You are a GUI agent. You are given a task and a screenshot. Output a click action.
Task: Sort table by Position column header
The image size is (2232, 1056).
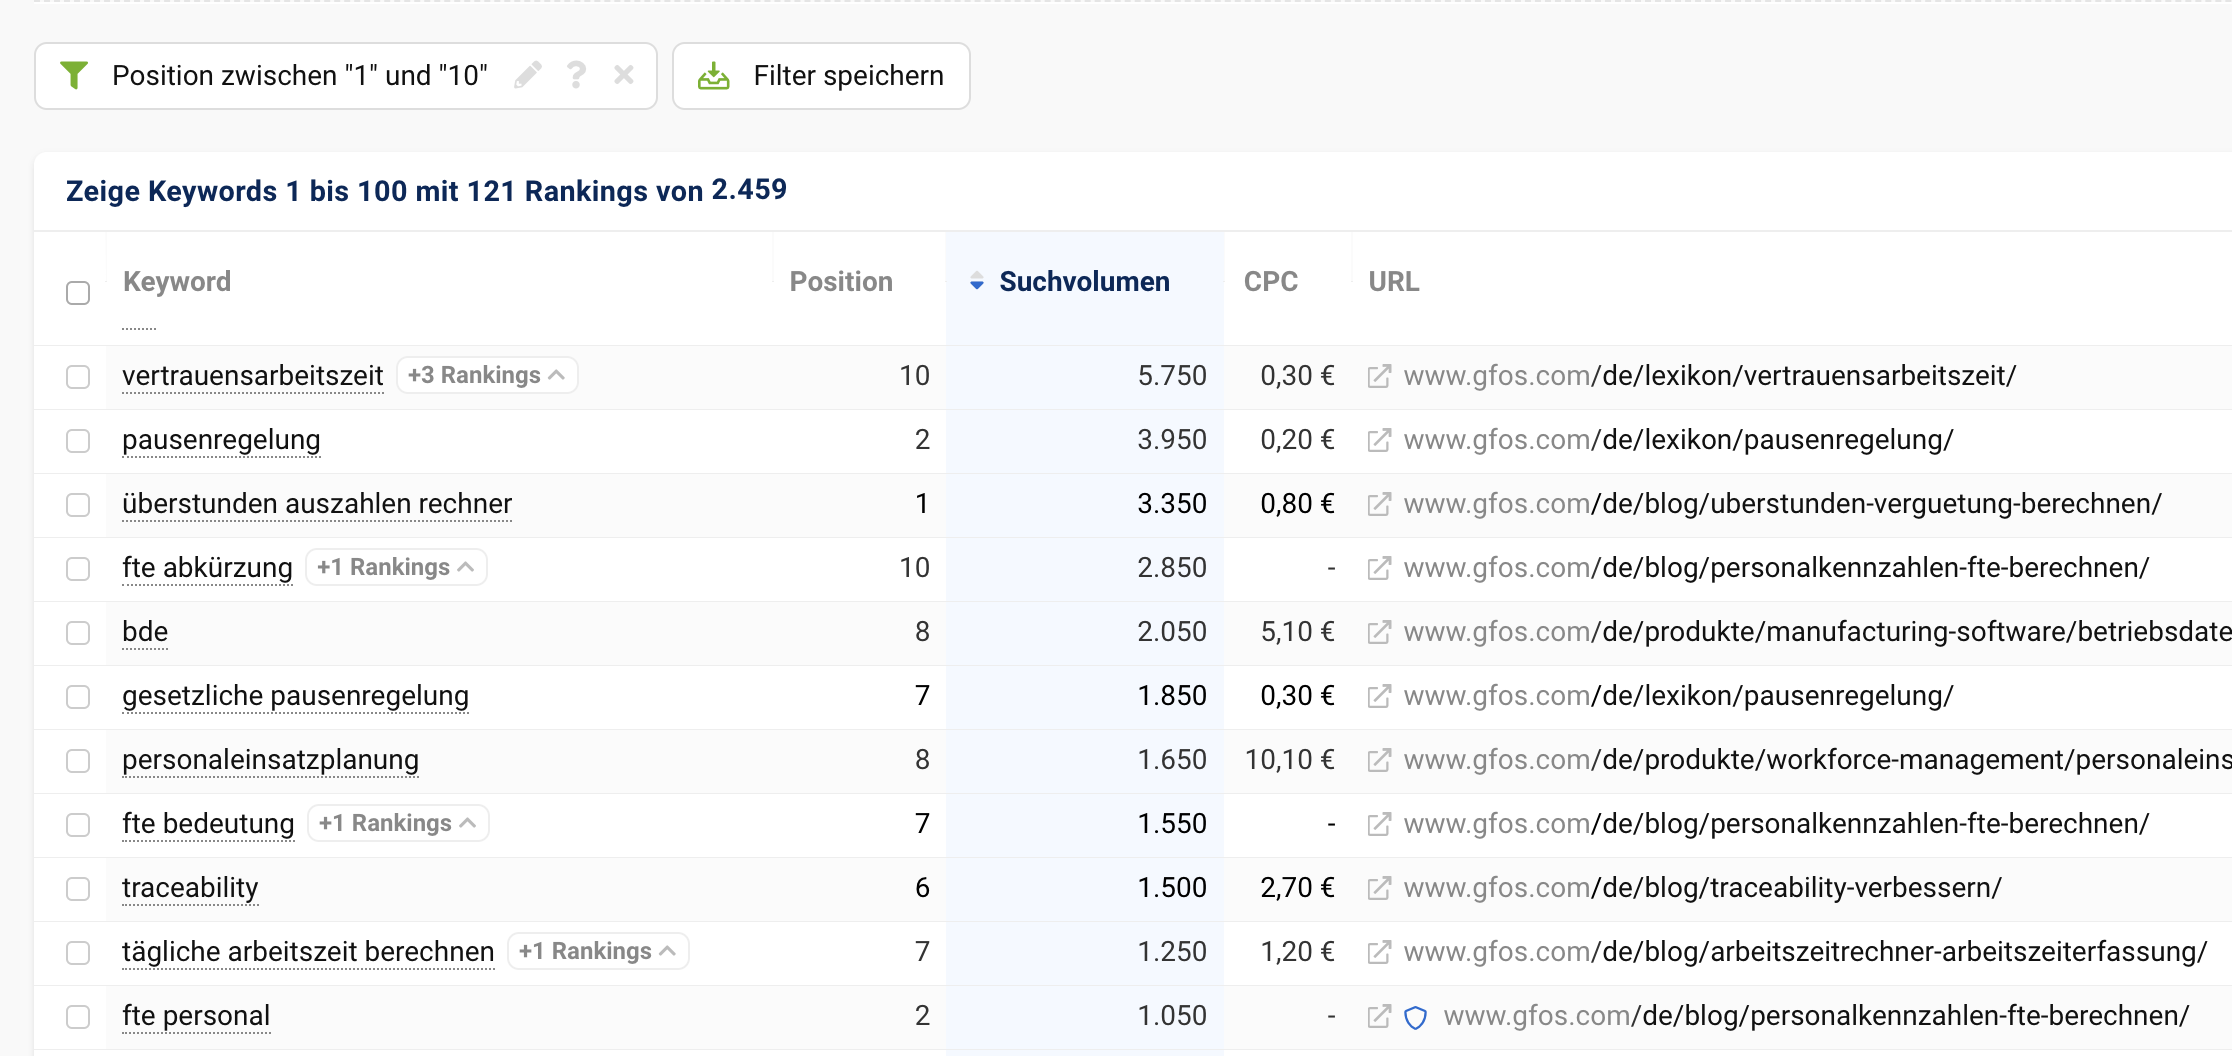(841, 282)
